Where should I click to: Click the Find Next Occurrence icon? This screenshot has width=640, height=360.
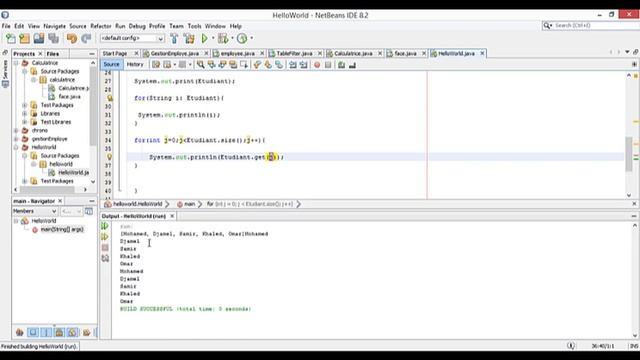pos(222,64)
